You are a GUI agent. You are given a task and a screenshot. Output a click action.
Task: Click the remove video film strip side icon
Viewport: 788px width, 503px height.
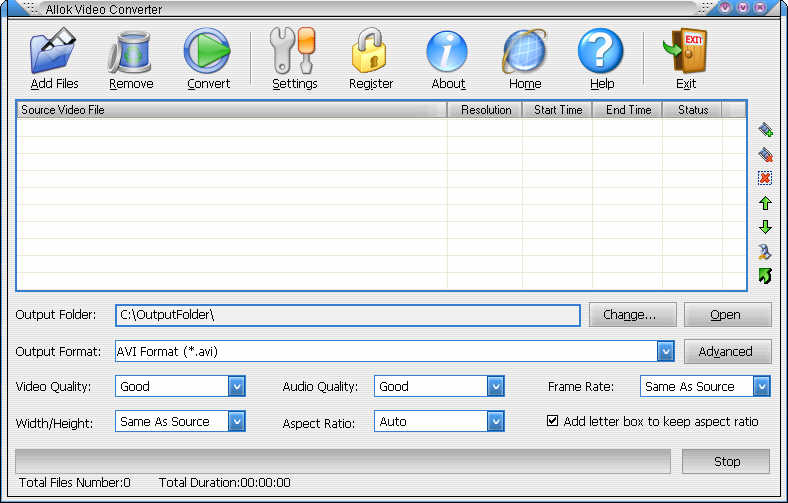[x=765, y=154]
